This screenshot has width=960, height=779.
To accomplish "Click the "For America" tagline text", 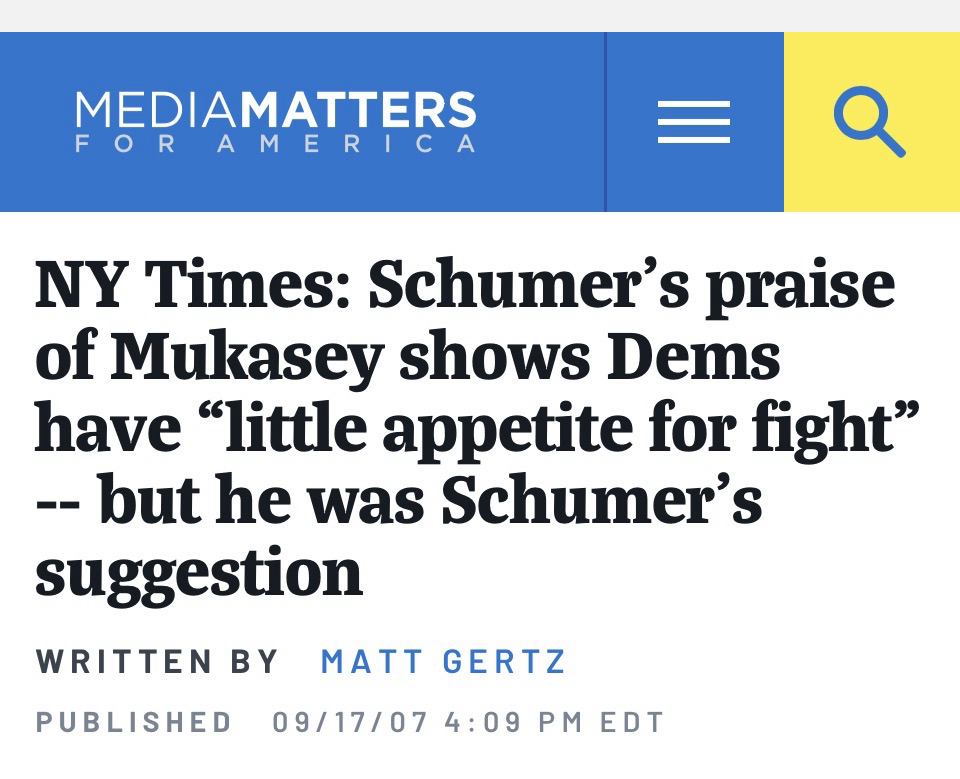I will [275, 144].
